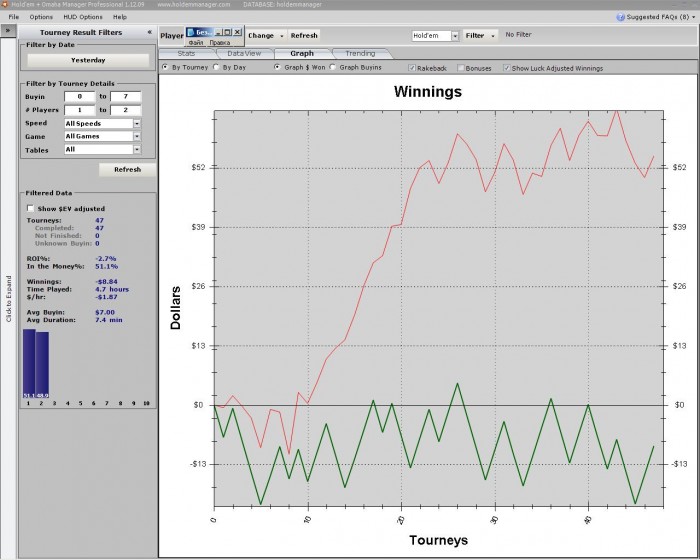Open the Hold'em game type combo box
This screenshot has width=700, height=560.
click(435, 35)
